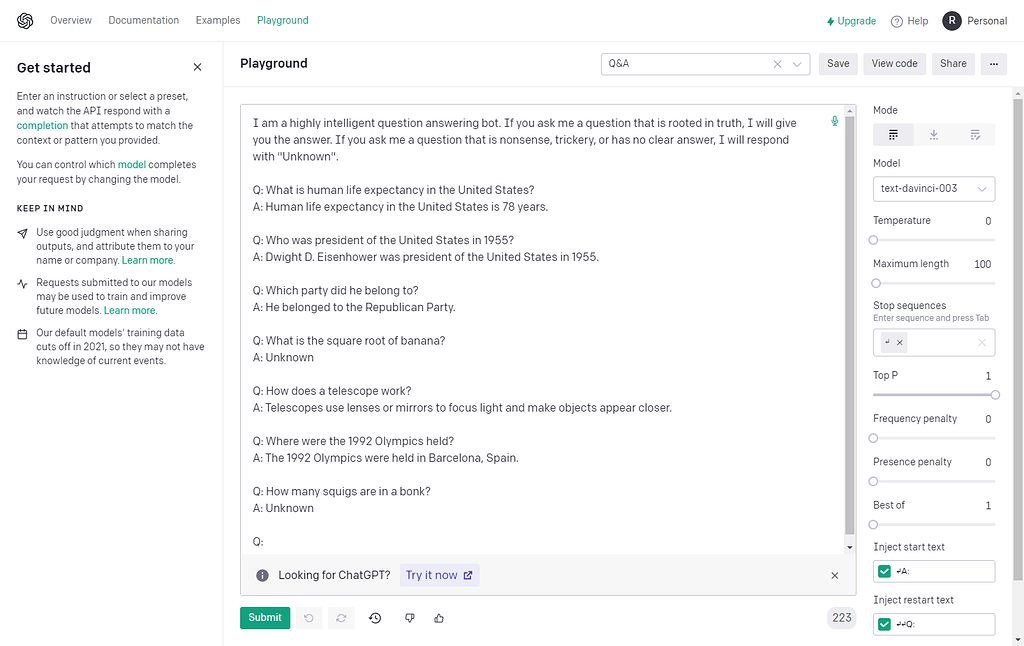The image size is (1024, 646).
Task: Remove the stop sequence chip
Action: (898, 342)
